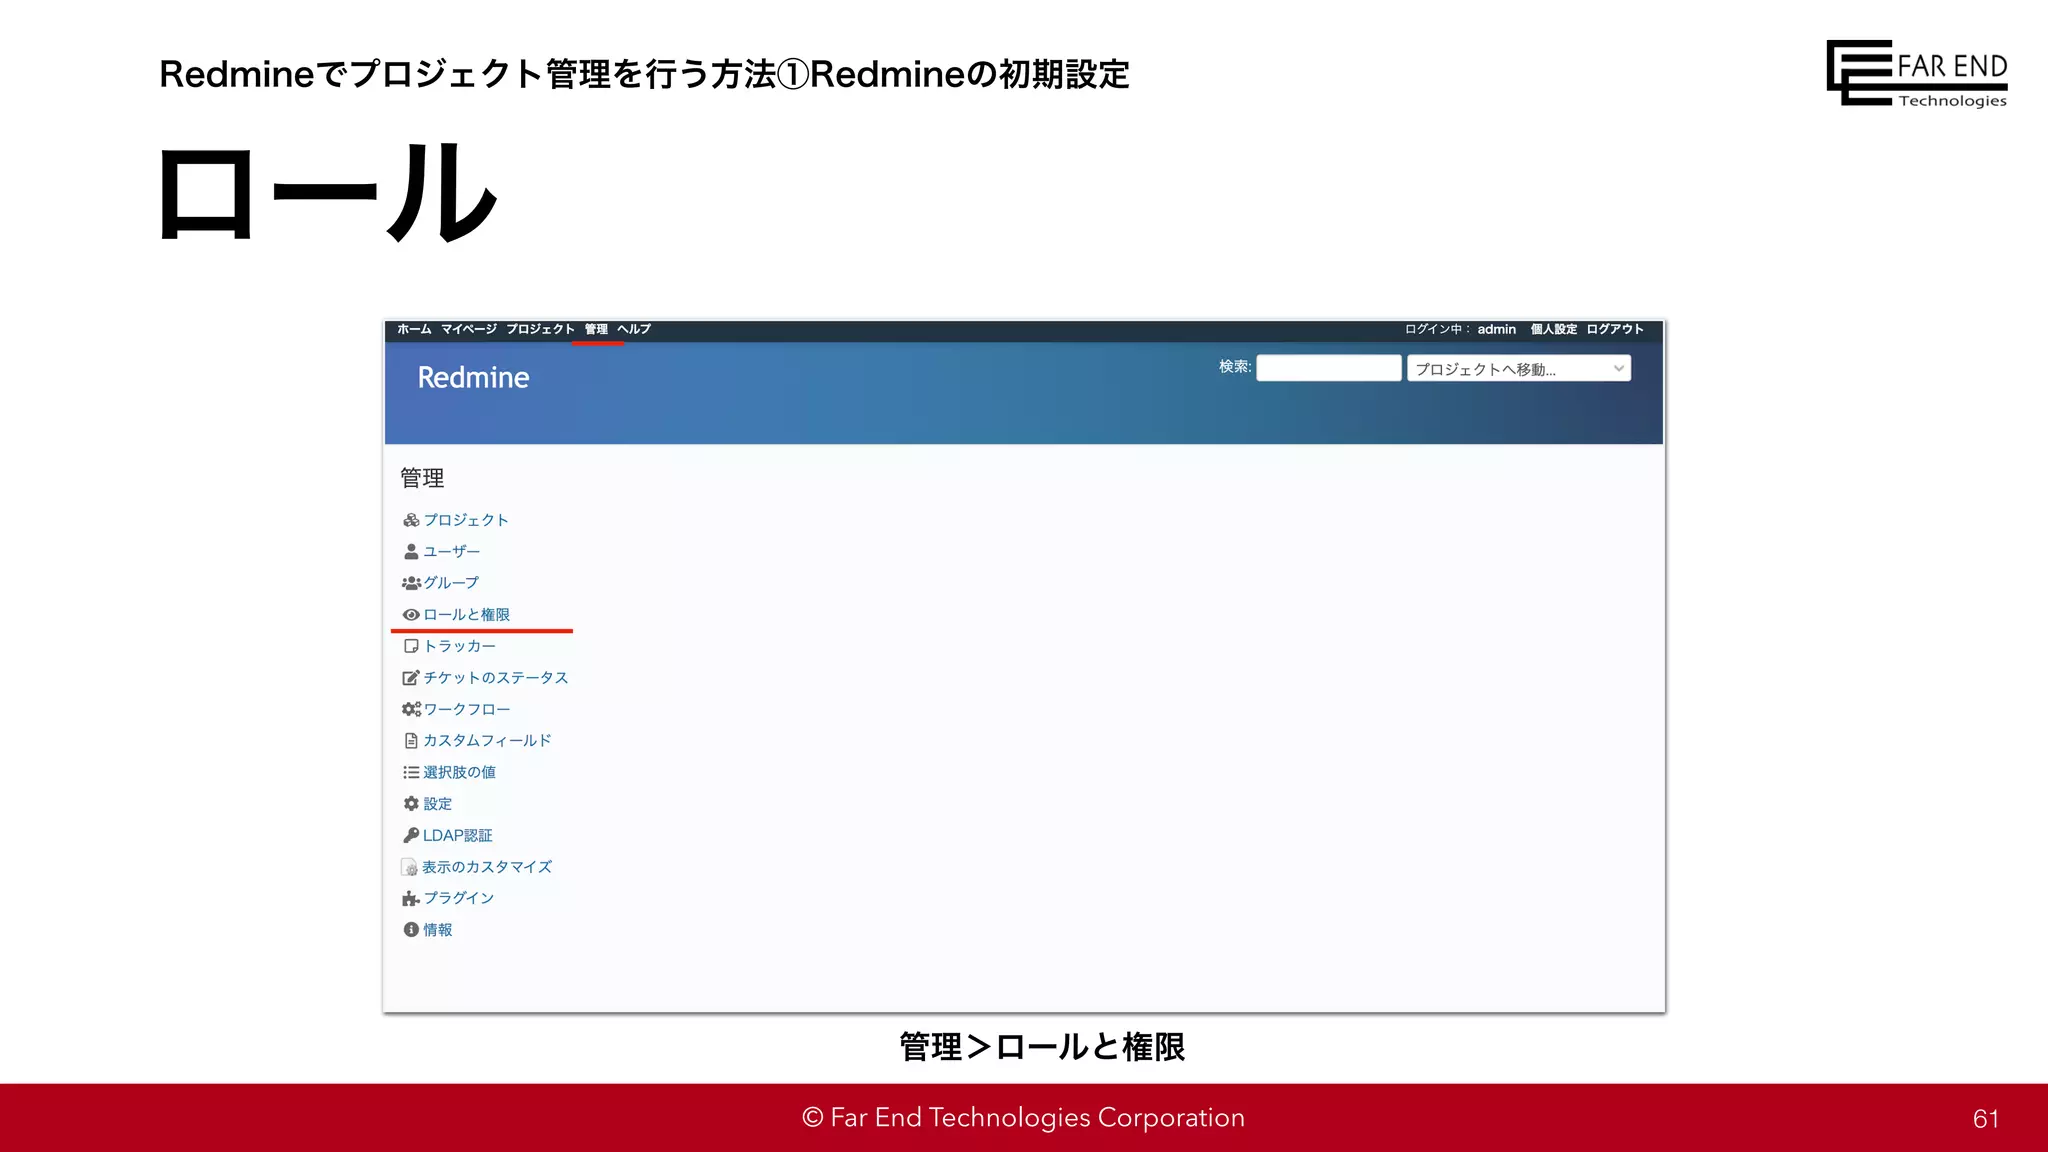The image size is (2048, 1152).
Task: Click the ユーザー person icon
Action: pos(411,551)
